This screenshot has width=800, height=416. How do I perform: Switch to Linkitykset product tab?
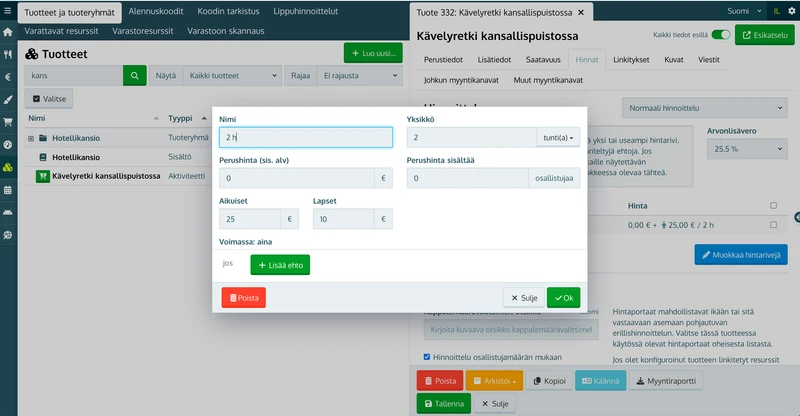click(x=631, y=60)
